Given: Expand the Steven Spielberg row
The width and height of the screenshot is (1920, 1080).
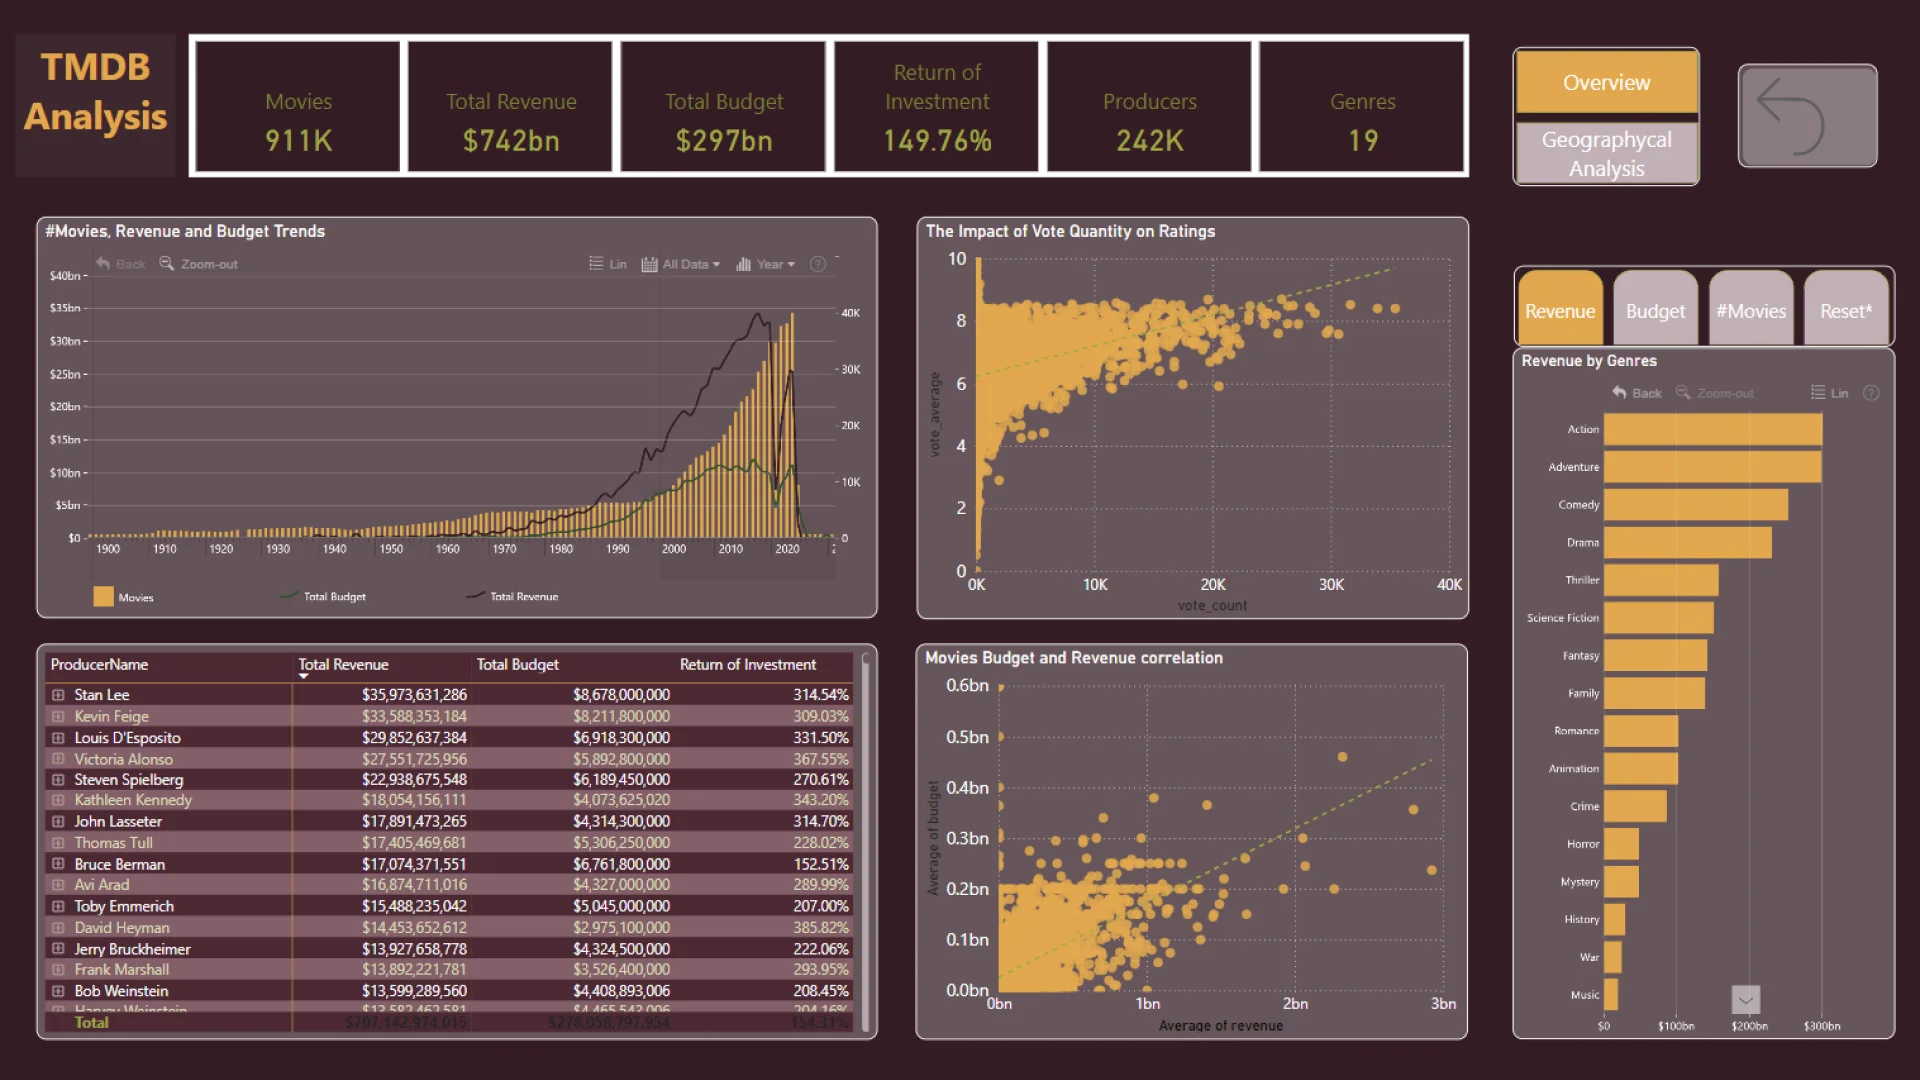Looking at the screenshot, I should pyautogui.click(x=58, y=780).
